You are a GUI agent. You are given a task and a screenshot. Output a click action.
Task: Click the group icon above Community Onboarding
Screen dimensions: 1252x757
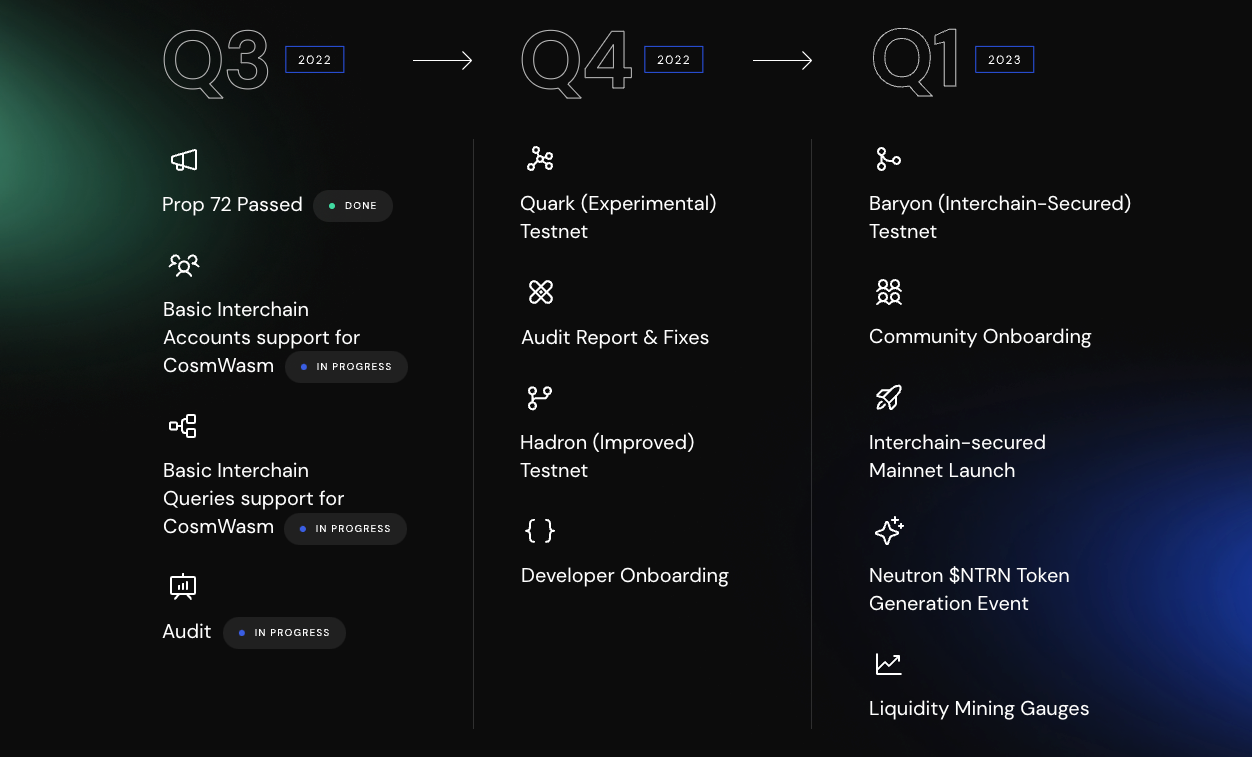point(889,292)
